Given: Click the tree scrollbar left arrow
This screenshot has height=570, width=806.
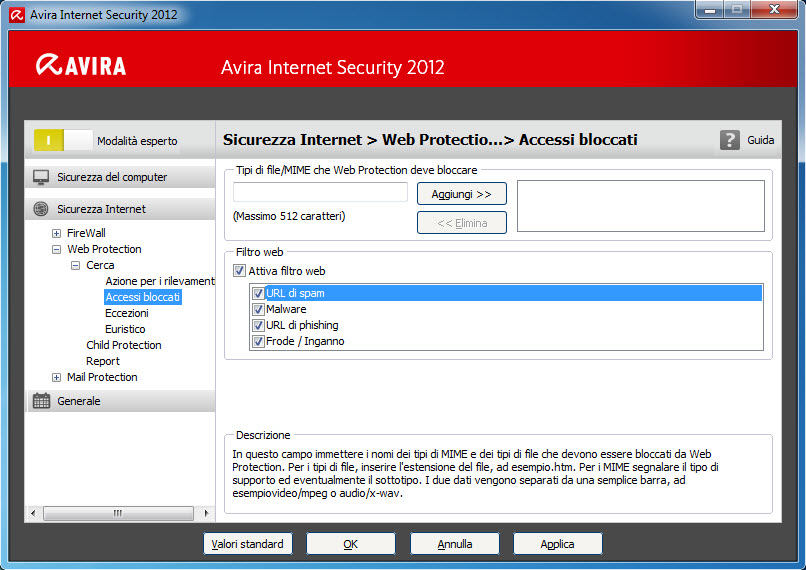Looking at the screenshot, I should (x=33, y=513).
